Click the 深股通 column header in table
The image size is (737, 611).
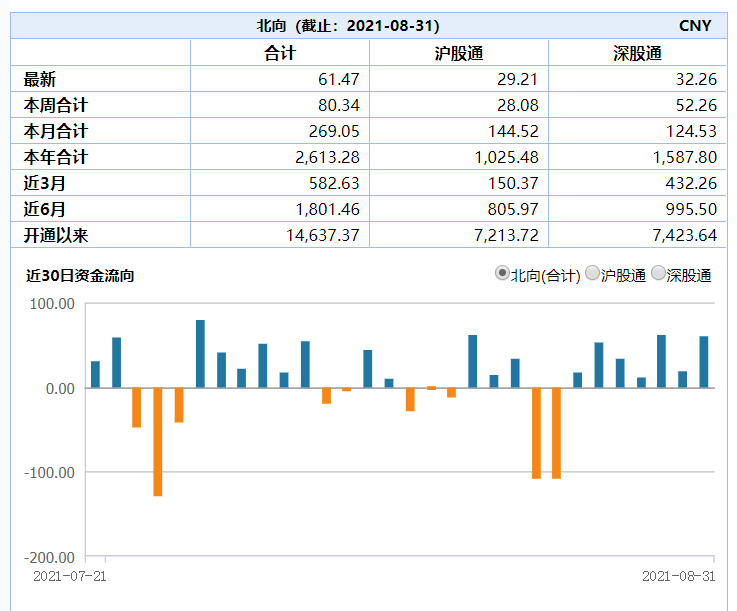click(x=637, y=53)
